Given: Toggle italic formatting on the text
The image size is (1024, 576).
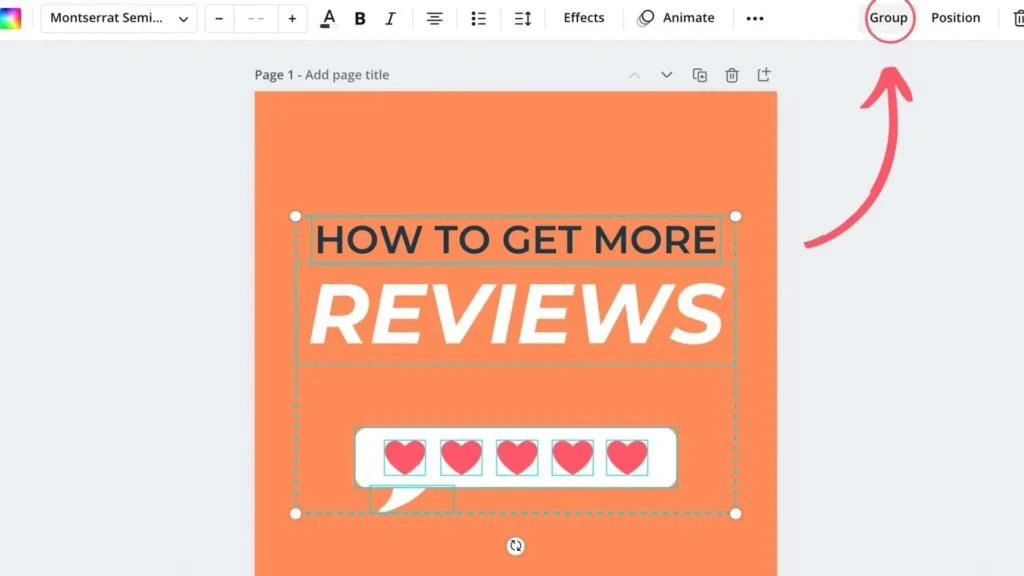Looking at the screenshot, I should [390, 17].
